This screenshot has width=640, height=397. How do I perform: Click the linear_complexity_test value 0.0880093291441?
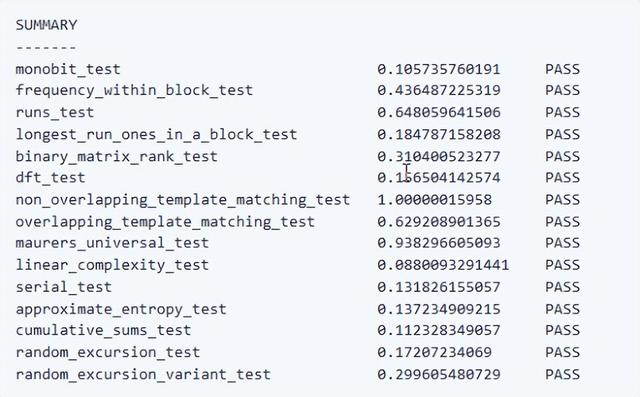[443, 265]
